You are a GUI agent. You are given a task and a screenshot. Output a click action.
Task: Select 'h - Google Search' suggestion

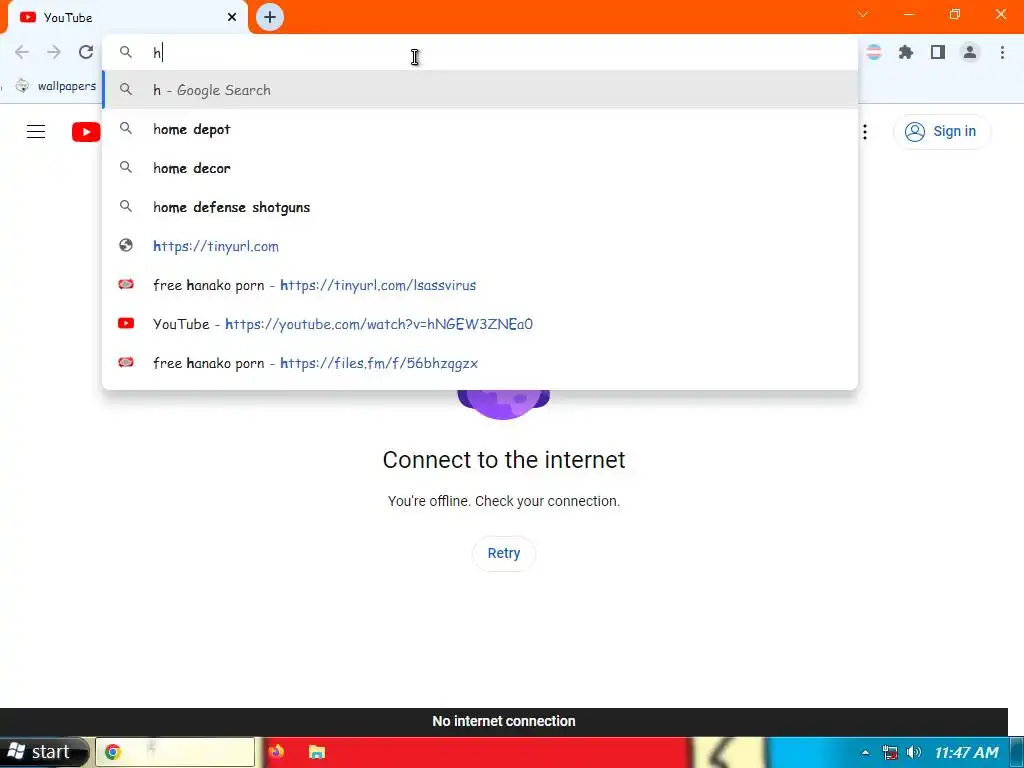480,90
